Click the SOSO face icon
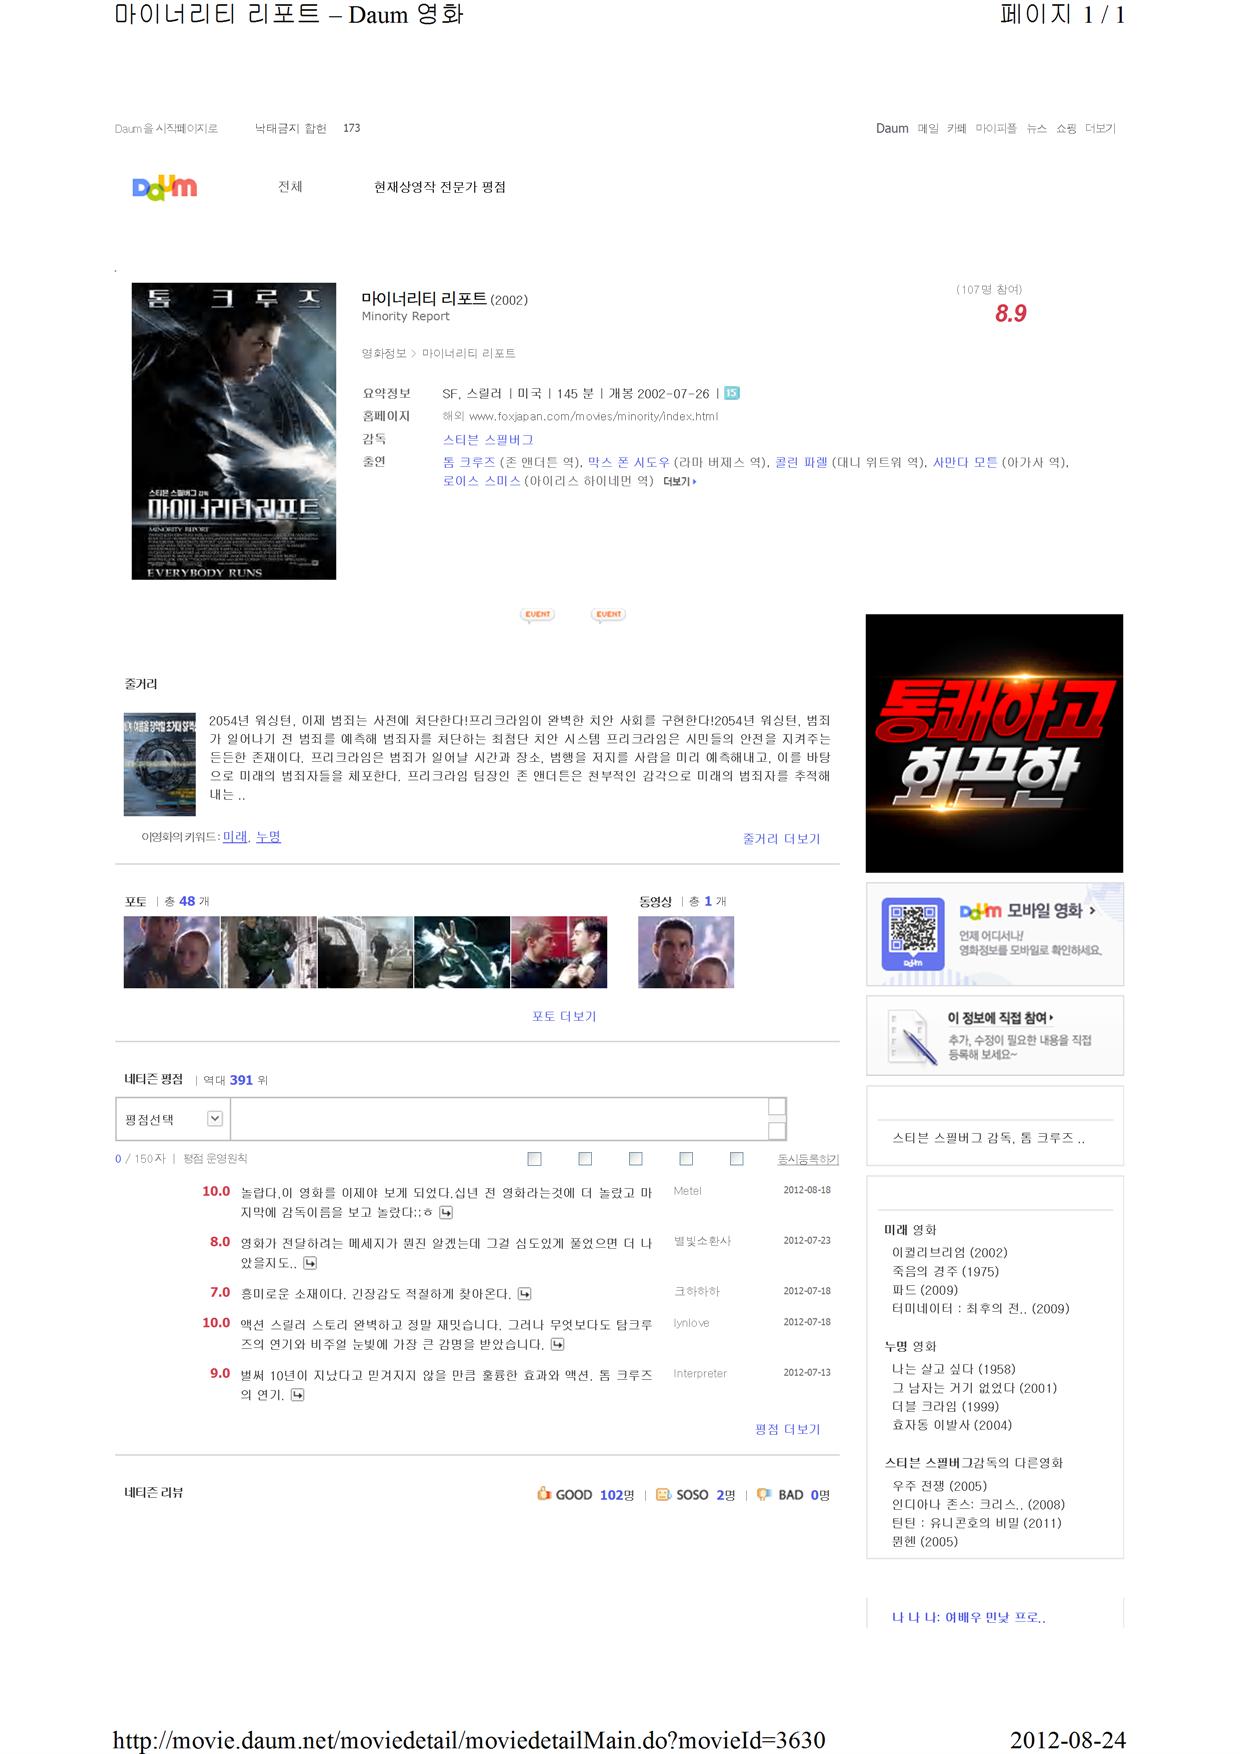The height and width of the screenshot is (1754, 1240). [x=663, y=1495]
